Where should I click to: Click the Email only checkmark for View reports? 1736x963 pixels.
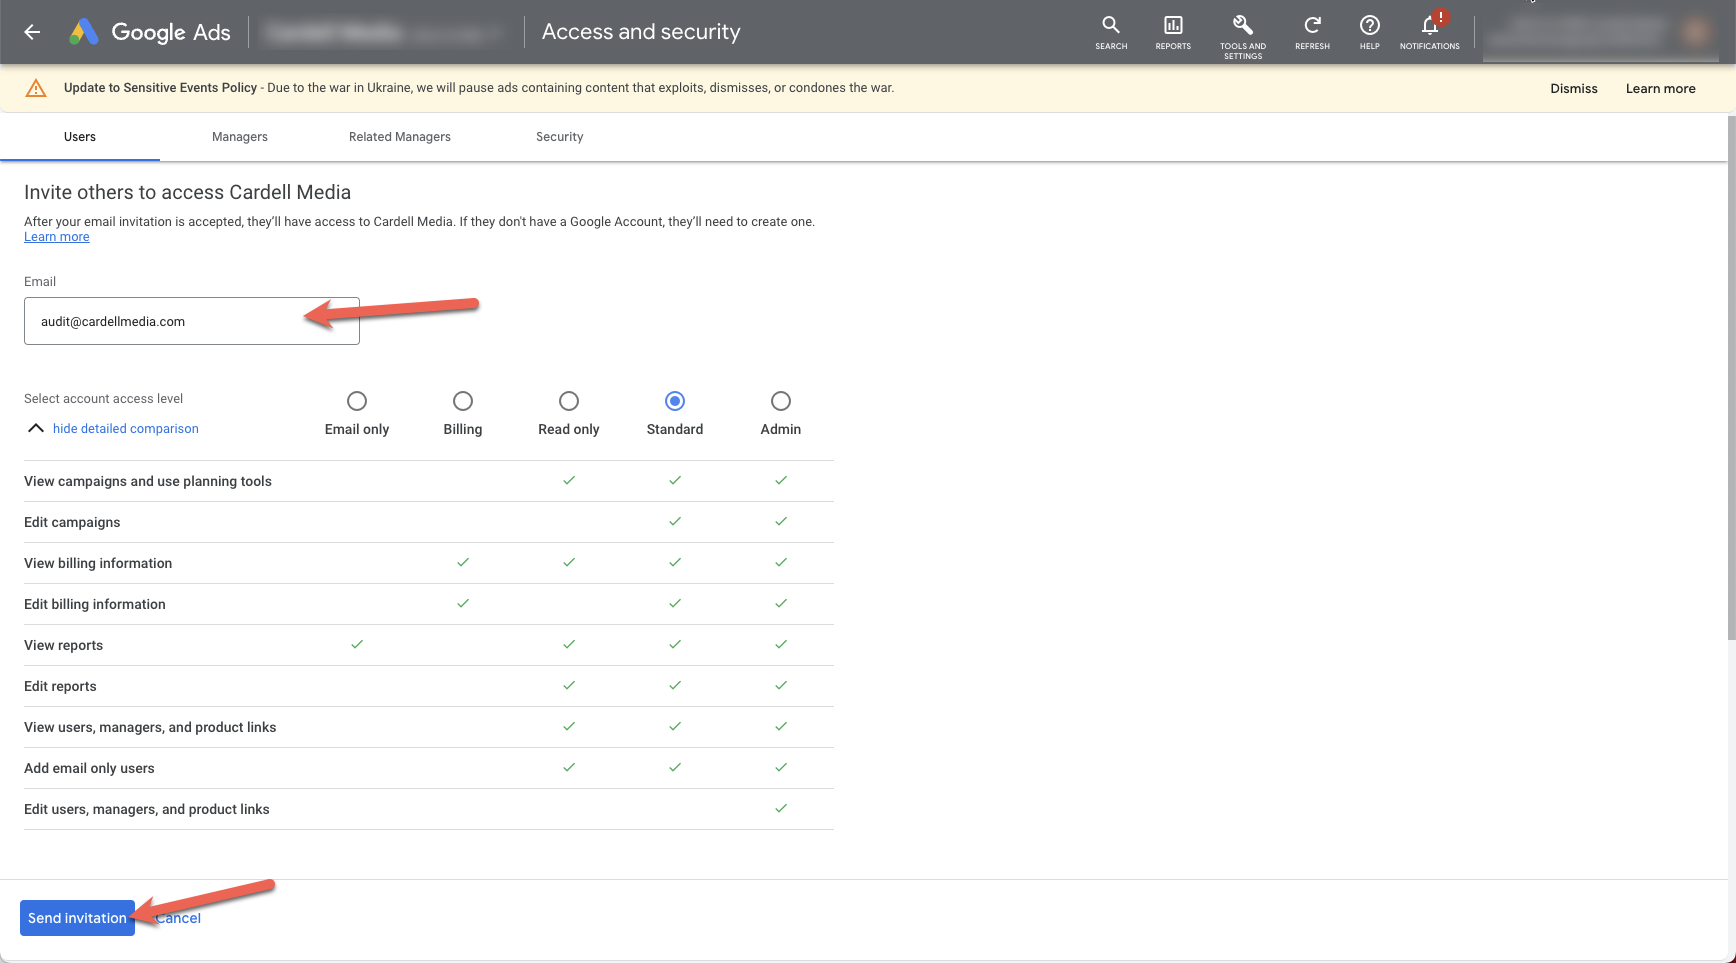[x=357, y=644]
